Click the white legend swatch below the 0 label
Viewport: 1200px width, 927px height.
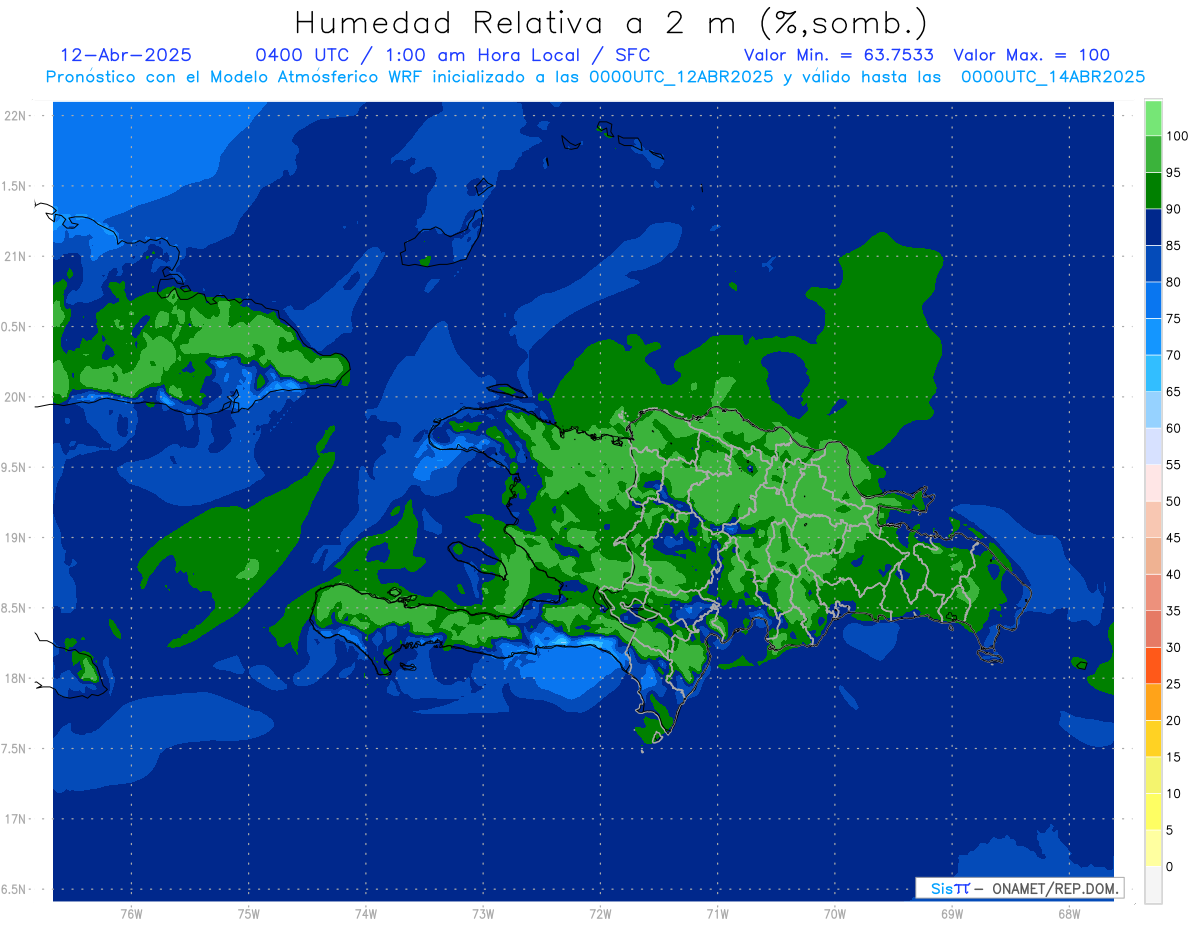(1153, 884)
